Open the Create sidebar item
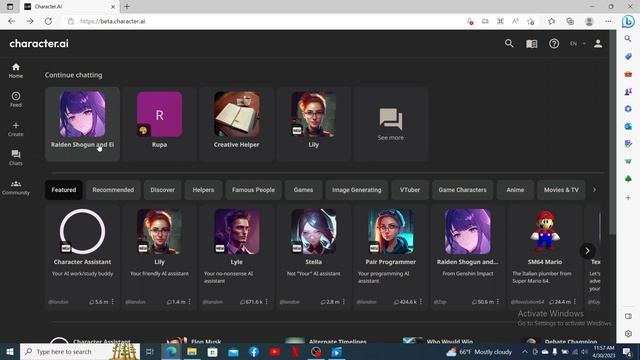Image resolution: width=640 pixels, height=360 pixels. coord(16,129)
